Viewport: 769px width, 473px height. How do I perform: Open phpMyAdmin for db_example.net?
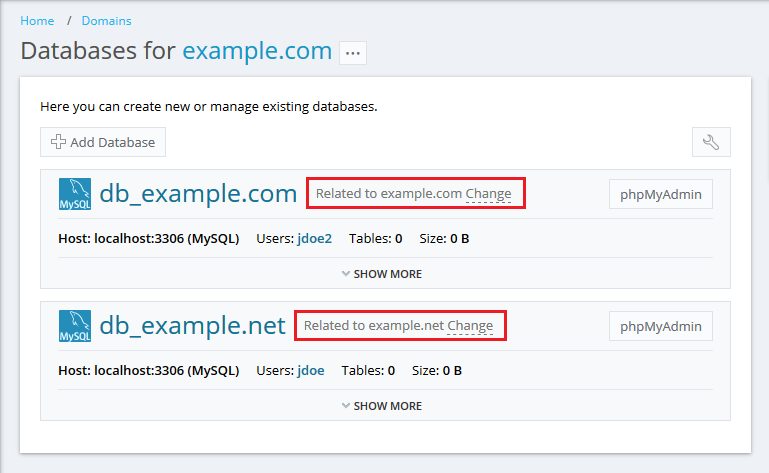[x=660, y=326]
